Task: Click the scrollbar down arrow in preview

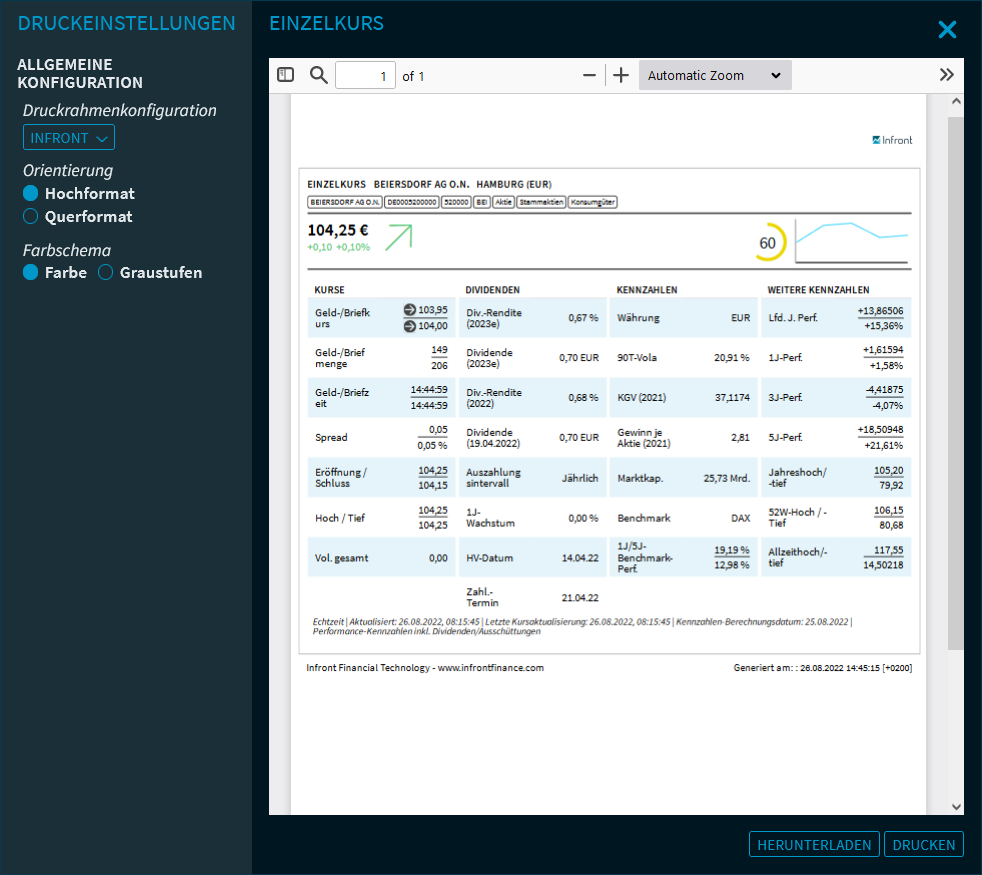Action: click(x=956, y=806)
